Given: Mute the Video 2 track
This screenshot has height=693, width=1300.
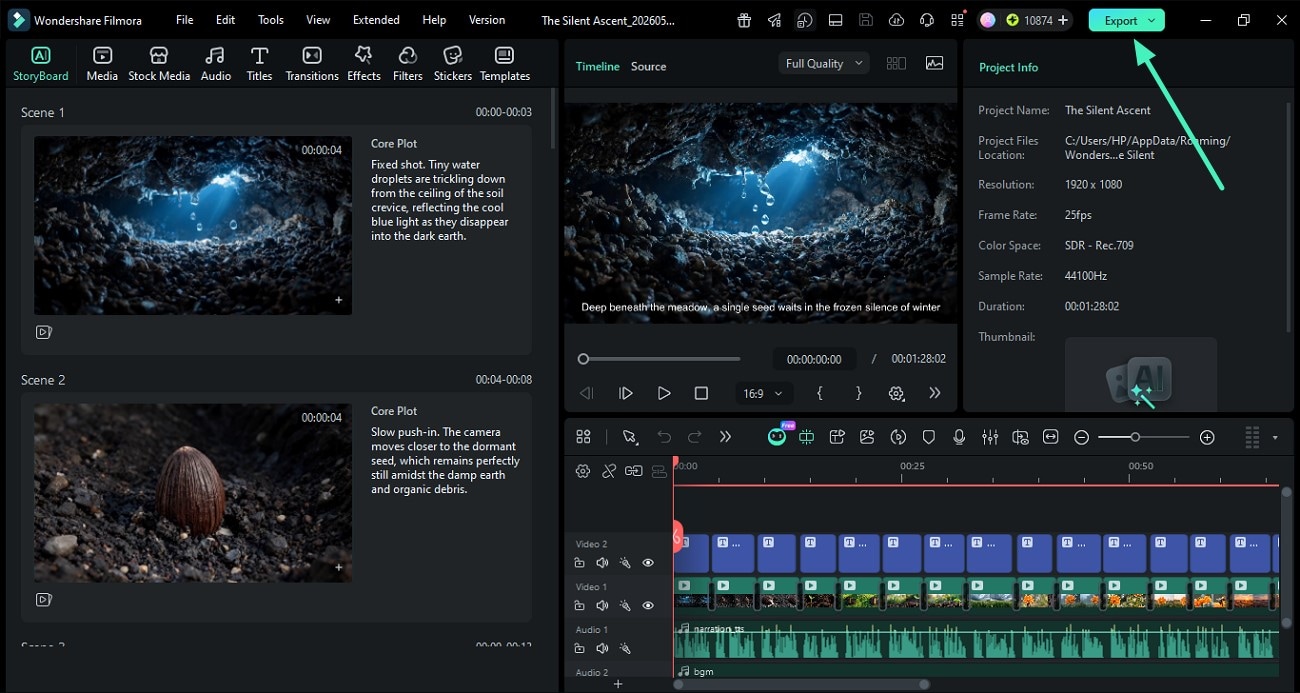Looking at the screenshot, I should 602,563.
